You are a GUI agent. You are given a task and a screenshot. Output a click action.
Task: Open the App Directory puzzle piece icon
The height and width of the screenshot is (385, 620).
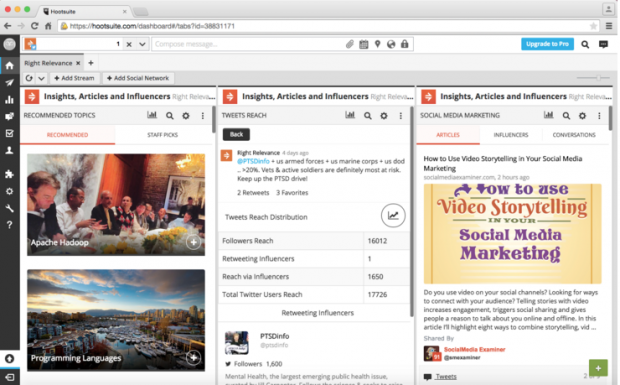[9, 174]
